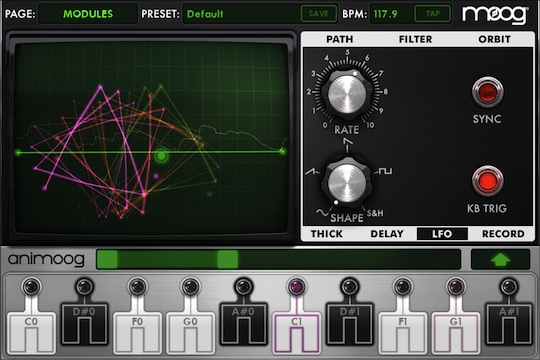Tap the TAP tempo button
Screen dimensions: 540x360
pyautogui.click(x=433, y=14)
